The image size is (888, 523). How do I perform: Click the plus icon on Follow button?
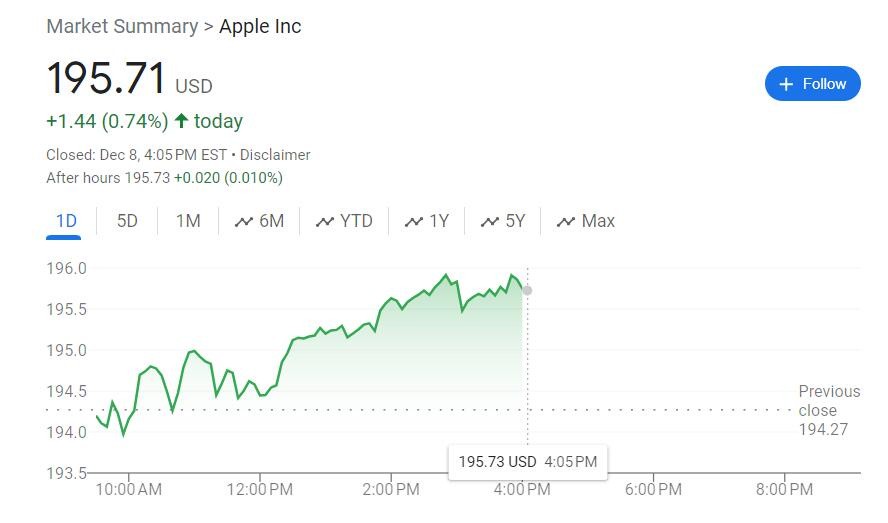786,84
